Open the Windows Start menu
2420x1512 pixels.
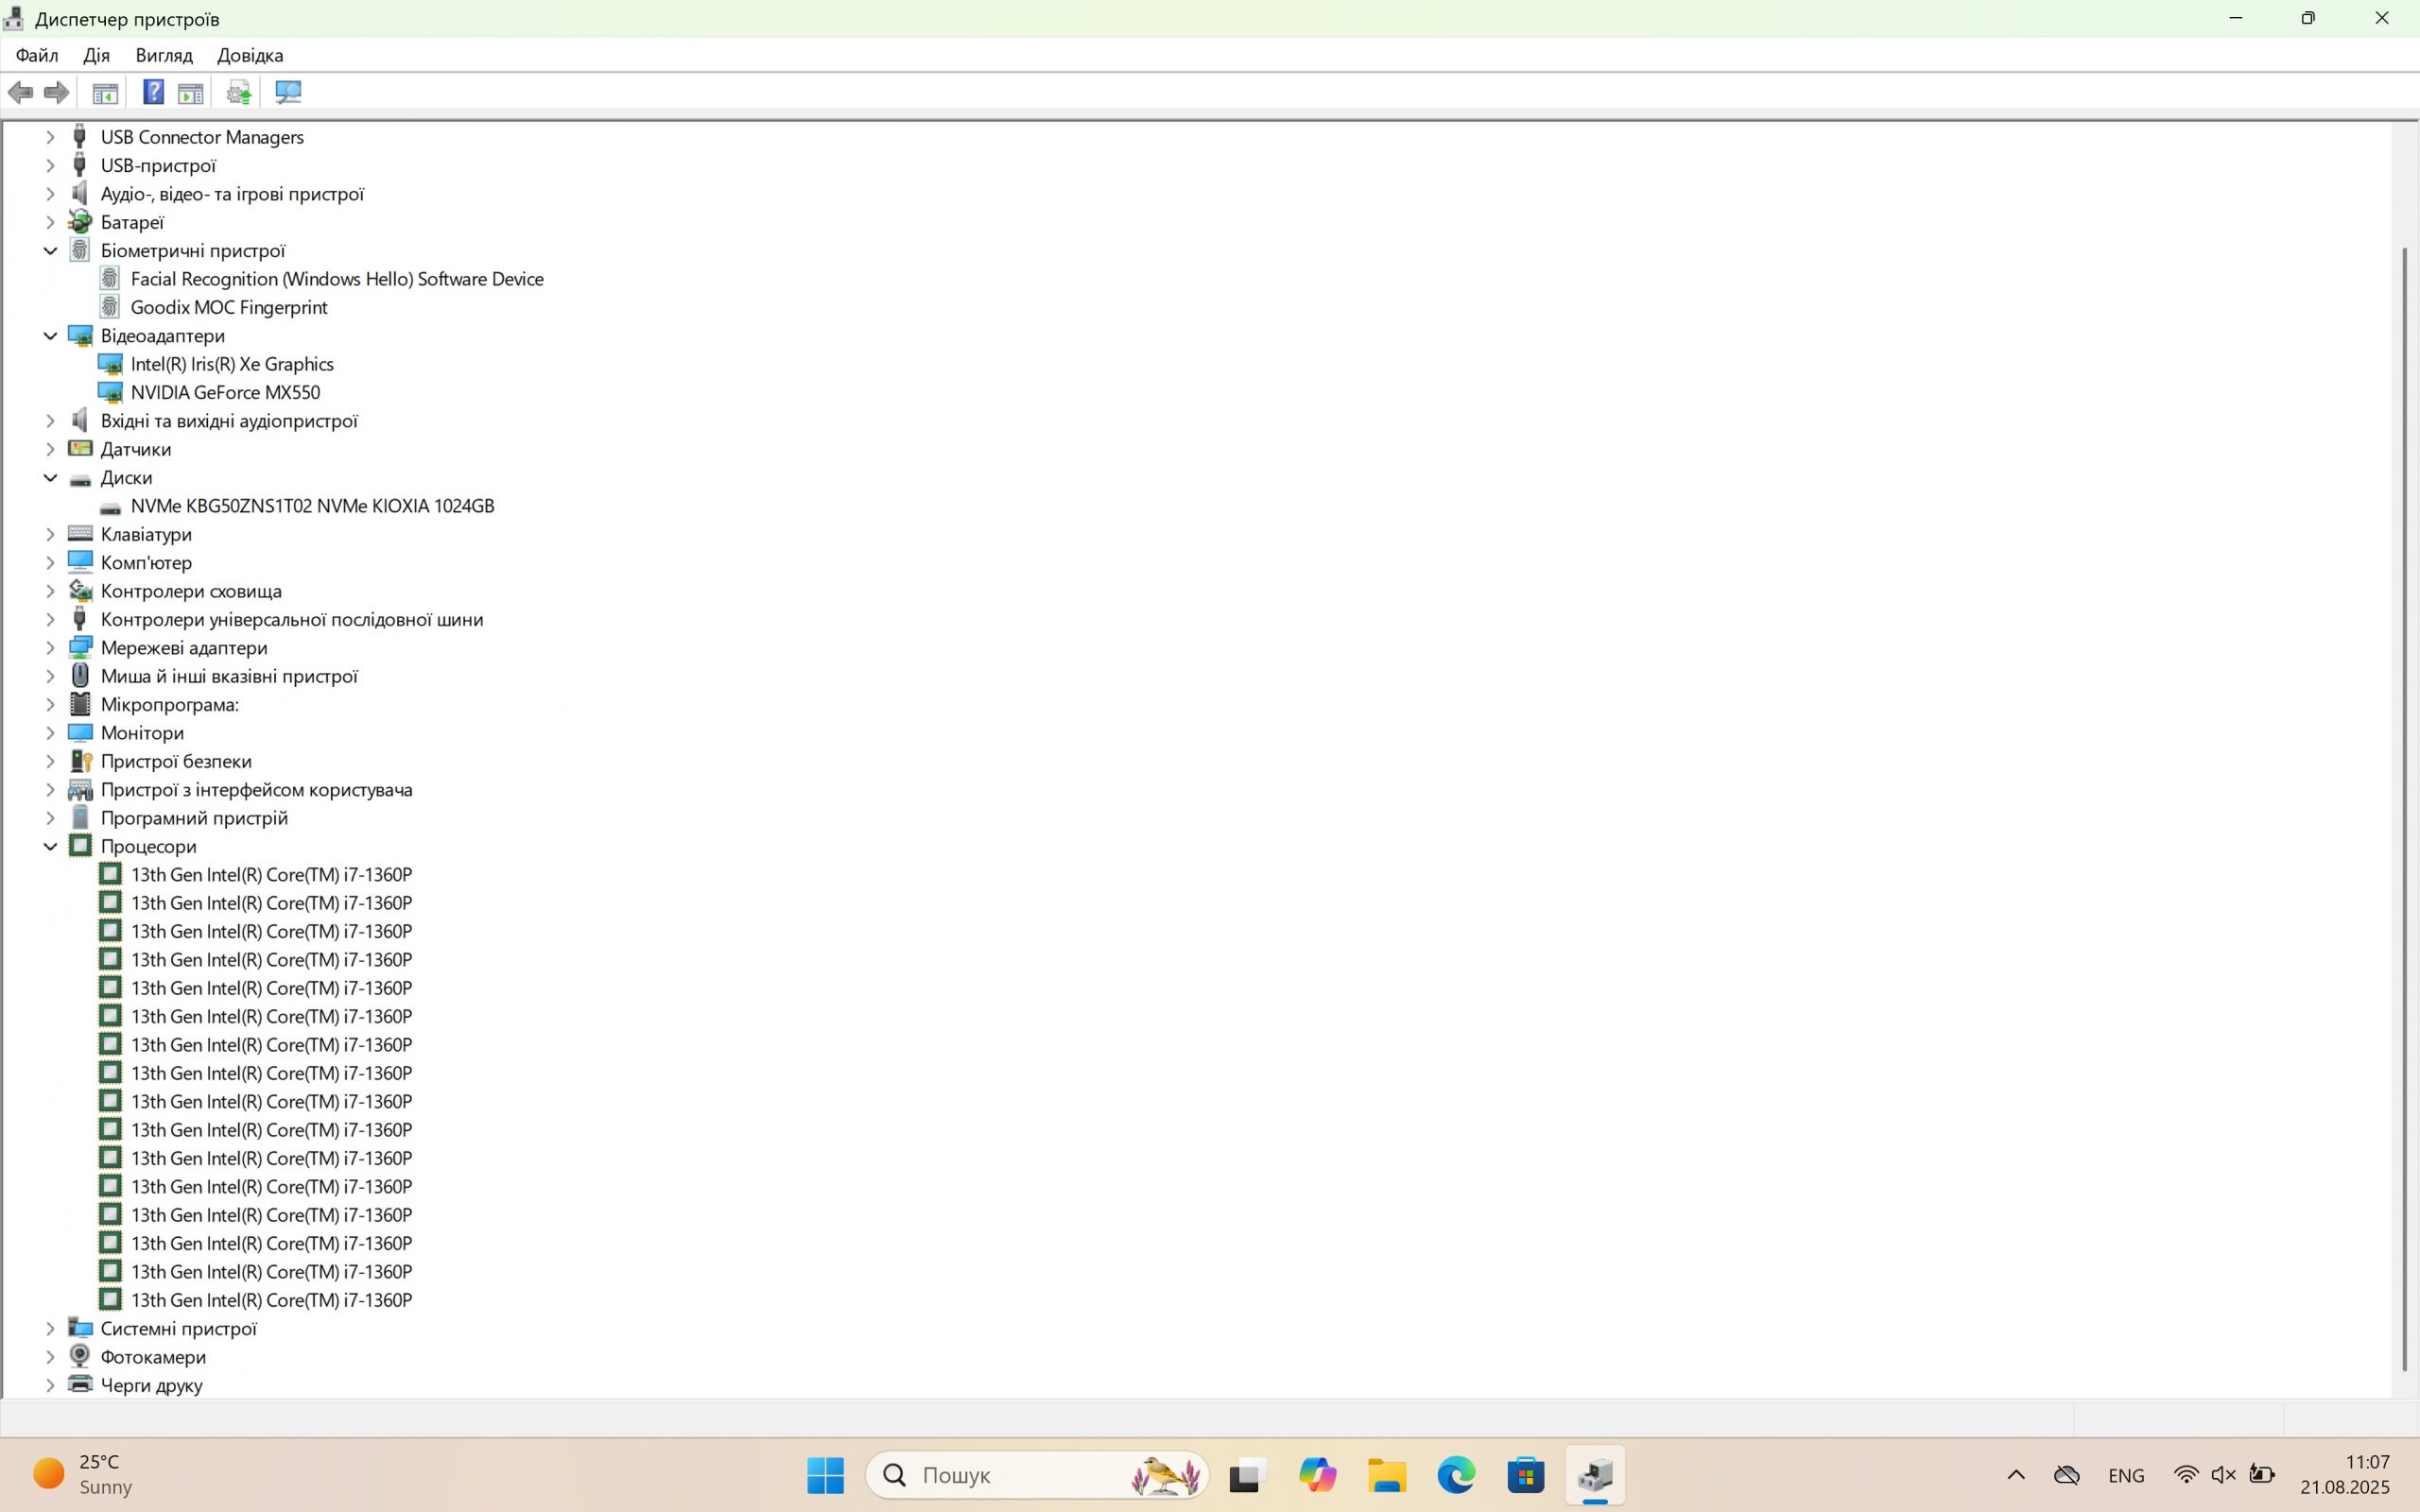point(825,1475)
